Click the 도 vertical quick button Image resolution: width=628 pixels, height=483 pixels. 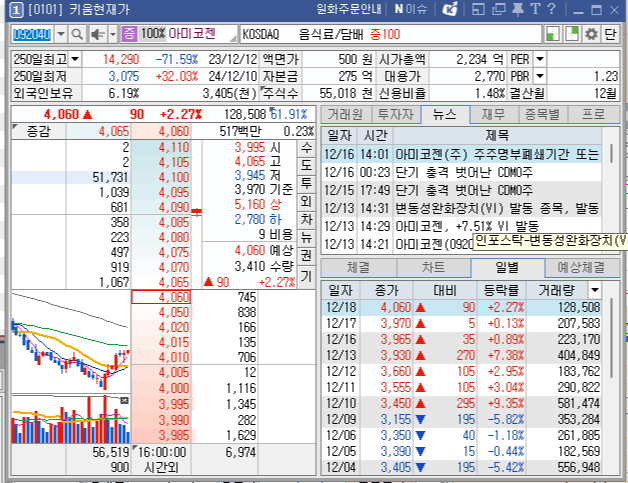(306, 165)
